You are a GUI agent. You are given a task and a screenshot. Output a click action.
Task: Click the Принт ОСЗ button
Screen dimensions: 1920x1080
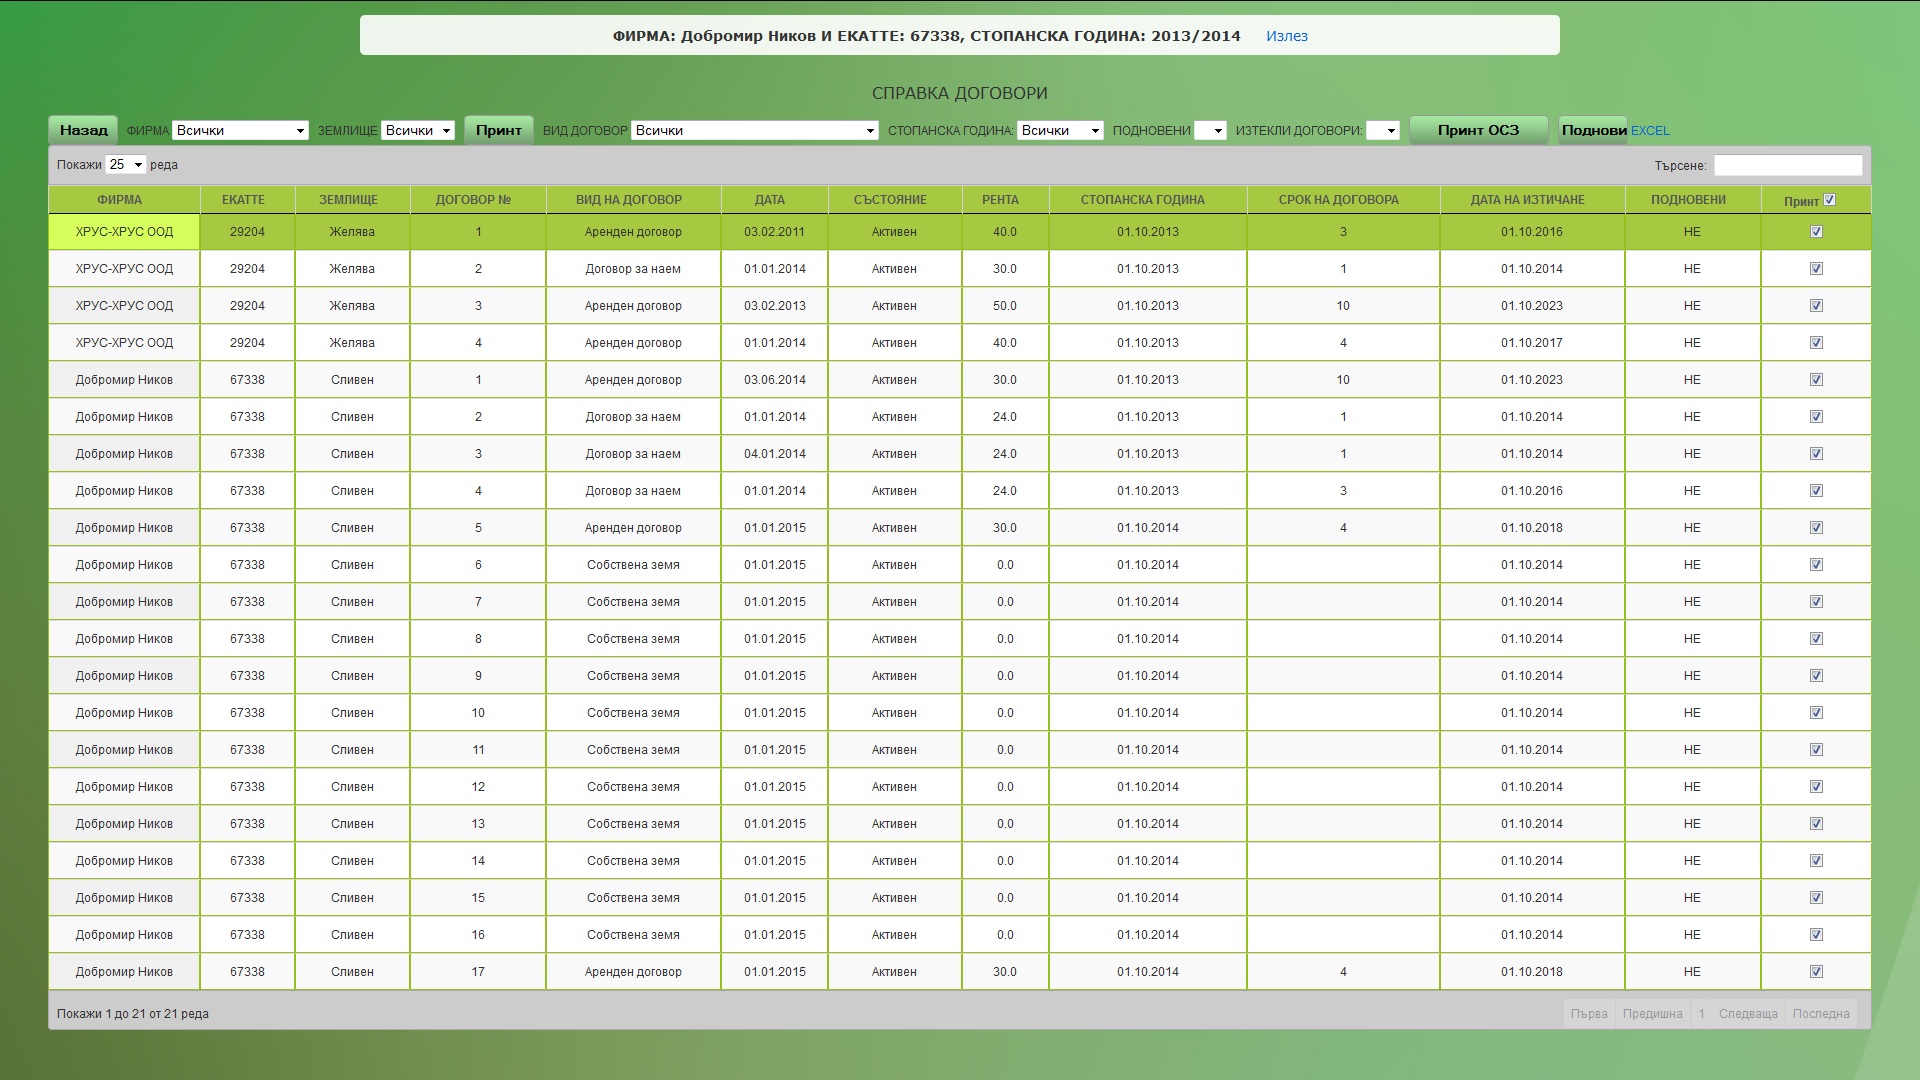coord(1478,130)
